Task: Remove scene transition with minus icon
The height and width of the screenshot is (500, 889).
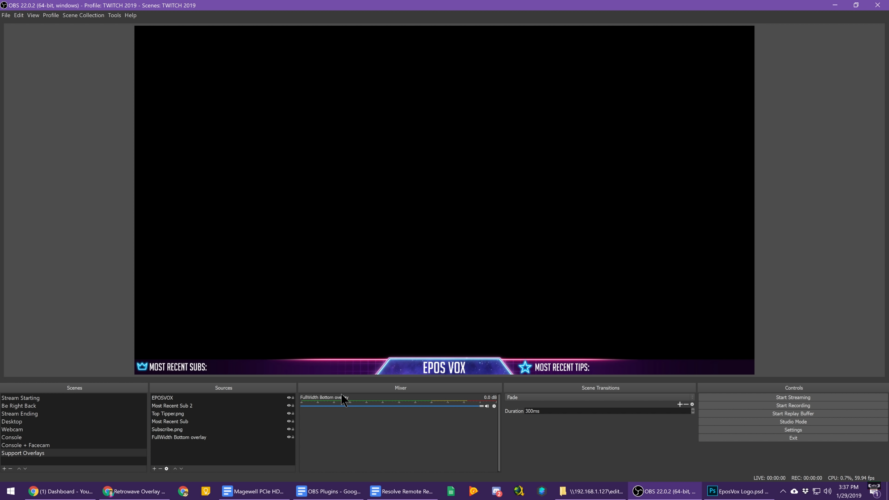Action: 686,404
